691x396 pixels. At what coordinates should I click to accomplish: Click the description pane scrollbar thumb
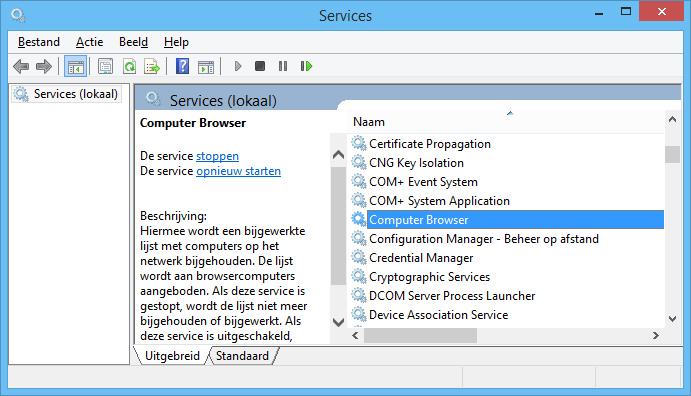point(338,226)
